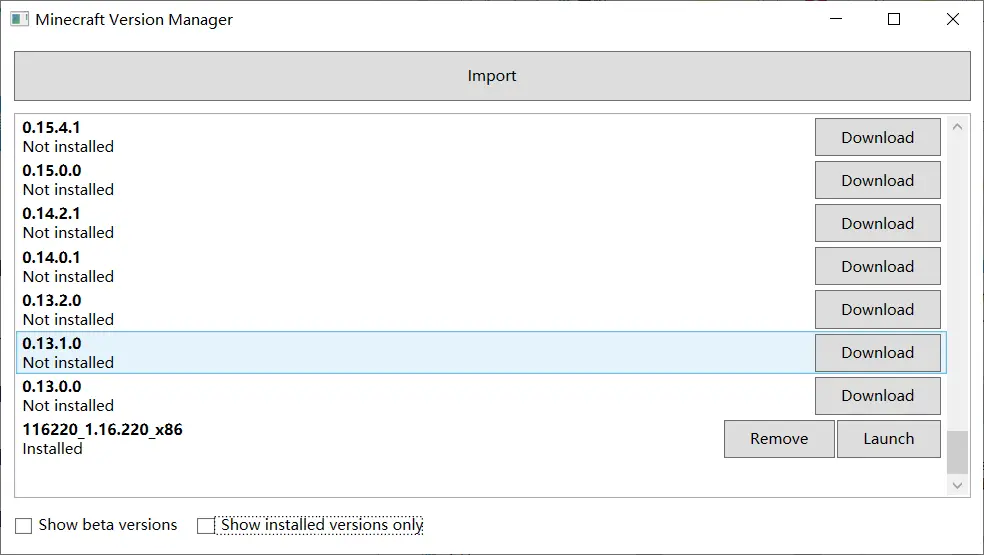Download version 0.13.2.0
The width and height of the screenshot is (984, 555).
(x=877, y=310)
